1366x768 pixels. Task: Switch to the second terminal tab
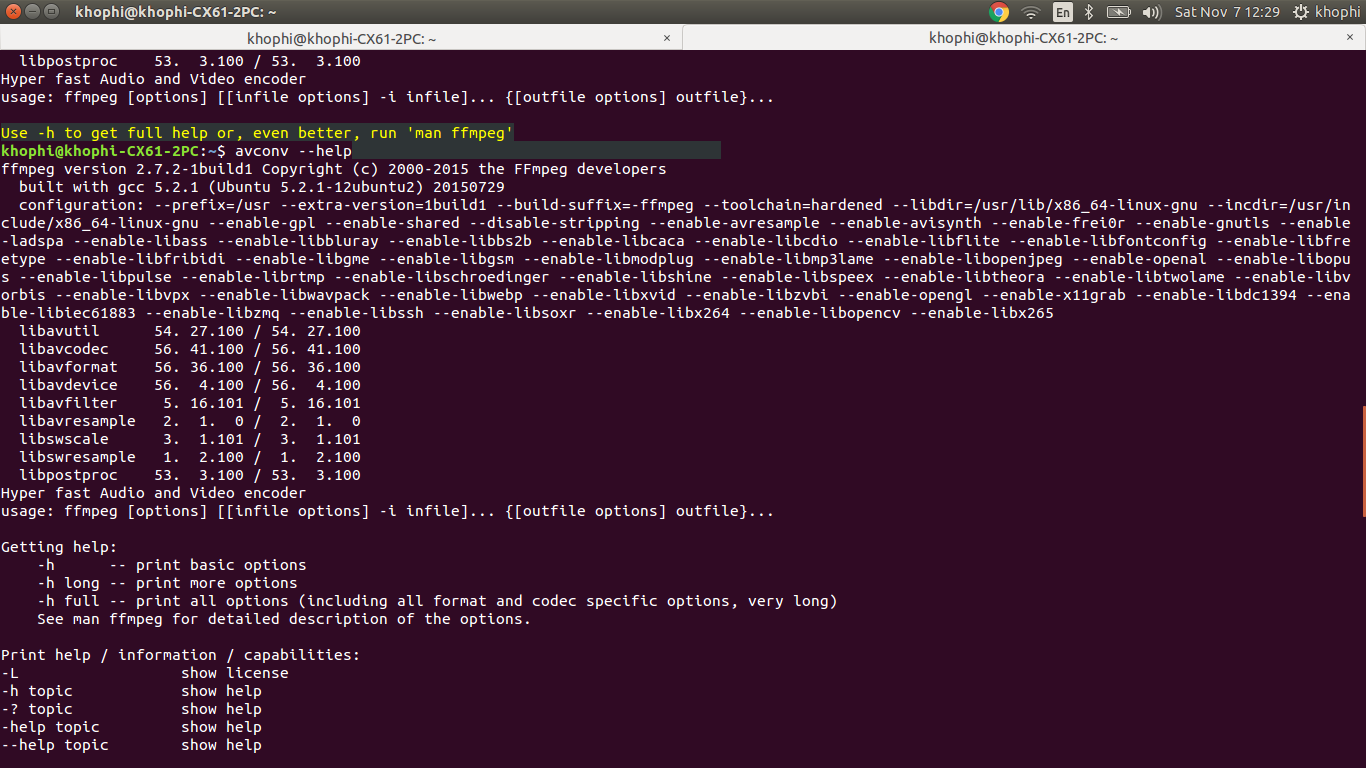[1023, 38]
